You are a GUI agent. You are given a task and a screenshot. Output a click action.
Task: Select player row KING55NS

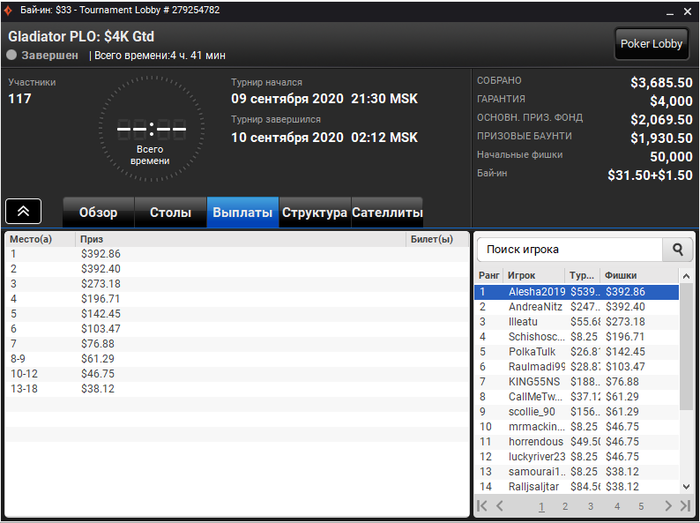tap(577, 382)
